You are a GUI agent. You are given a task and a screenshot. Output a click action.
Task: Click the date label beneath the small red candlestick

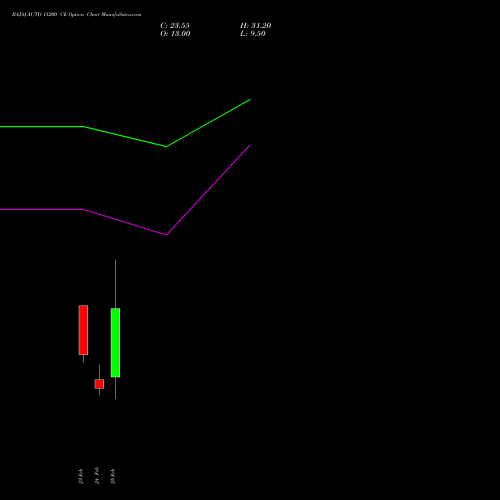(97, 476)
